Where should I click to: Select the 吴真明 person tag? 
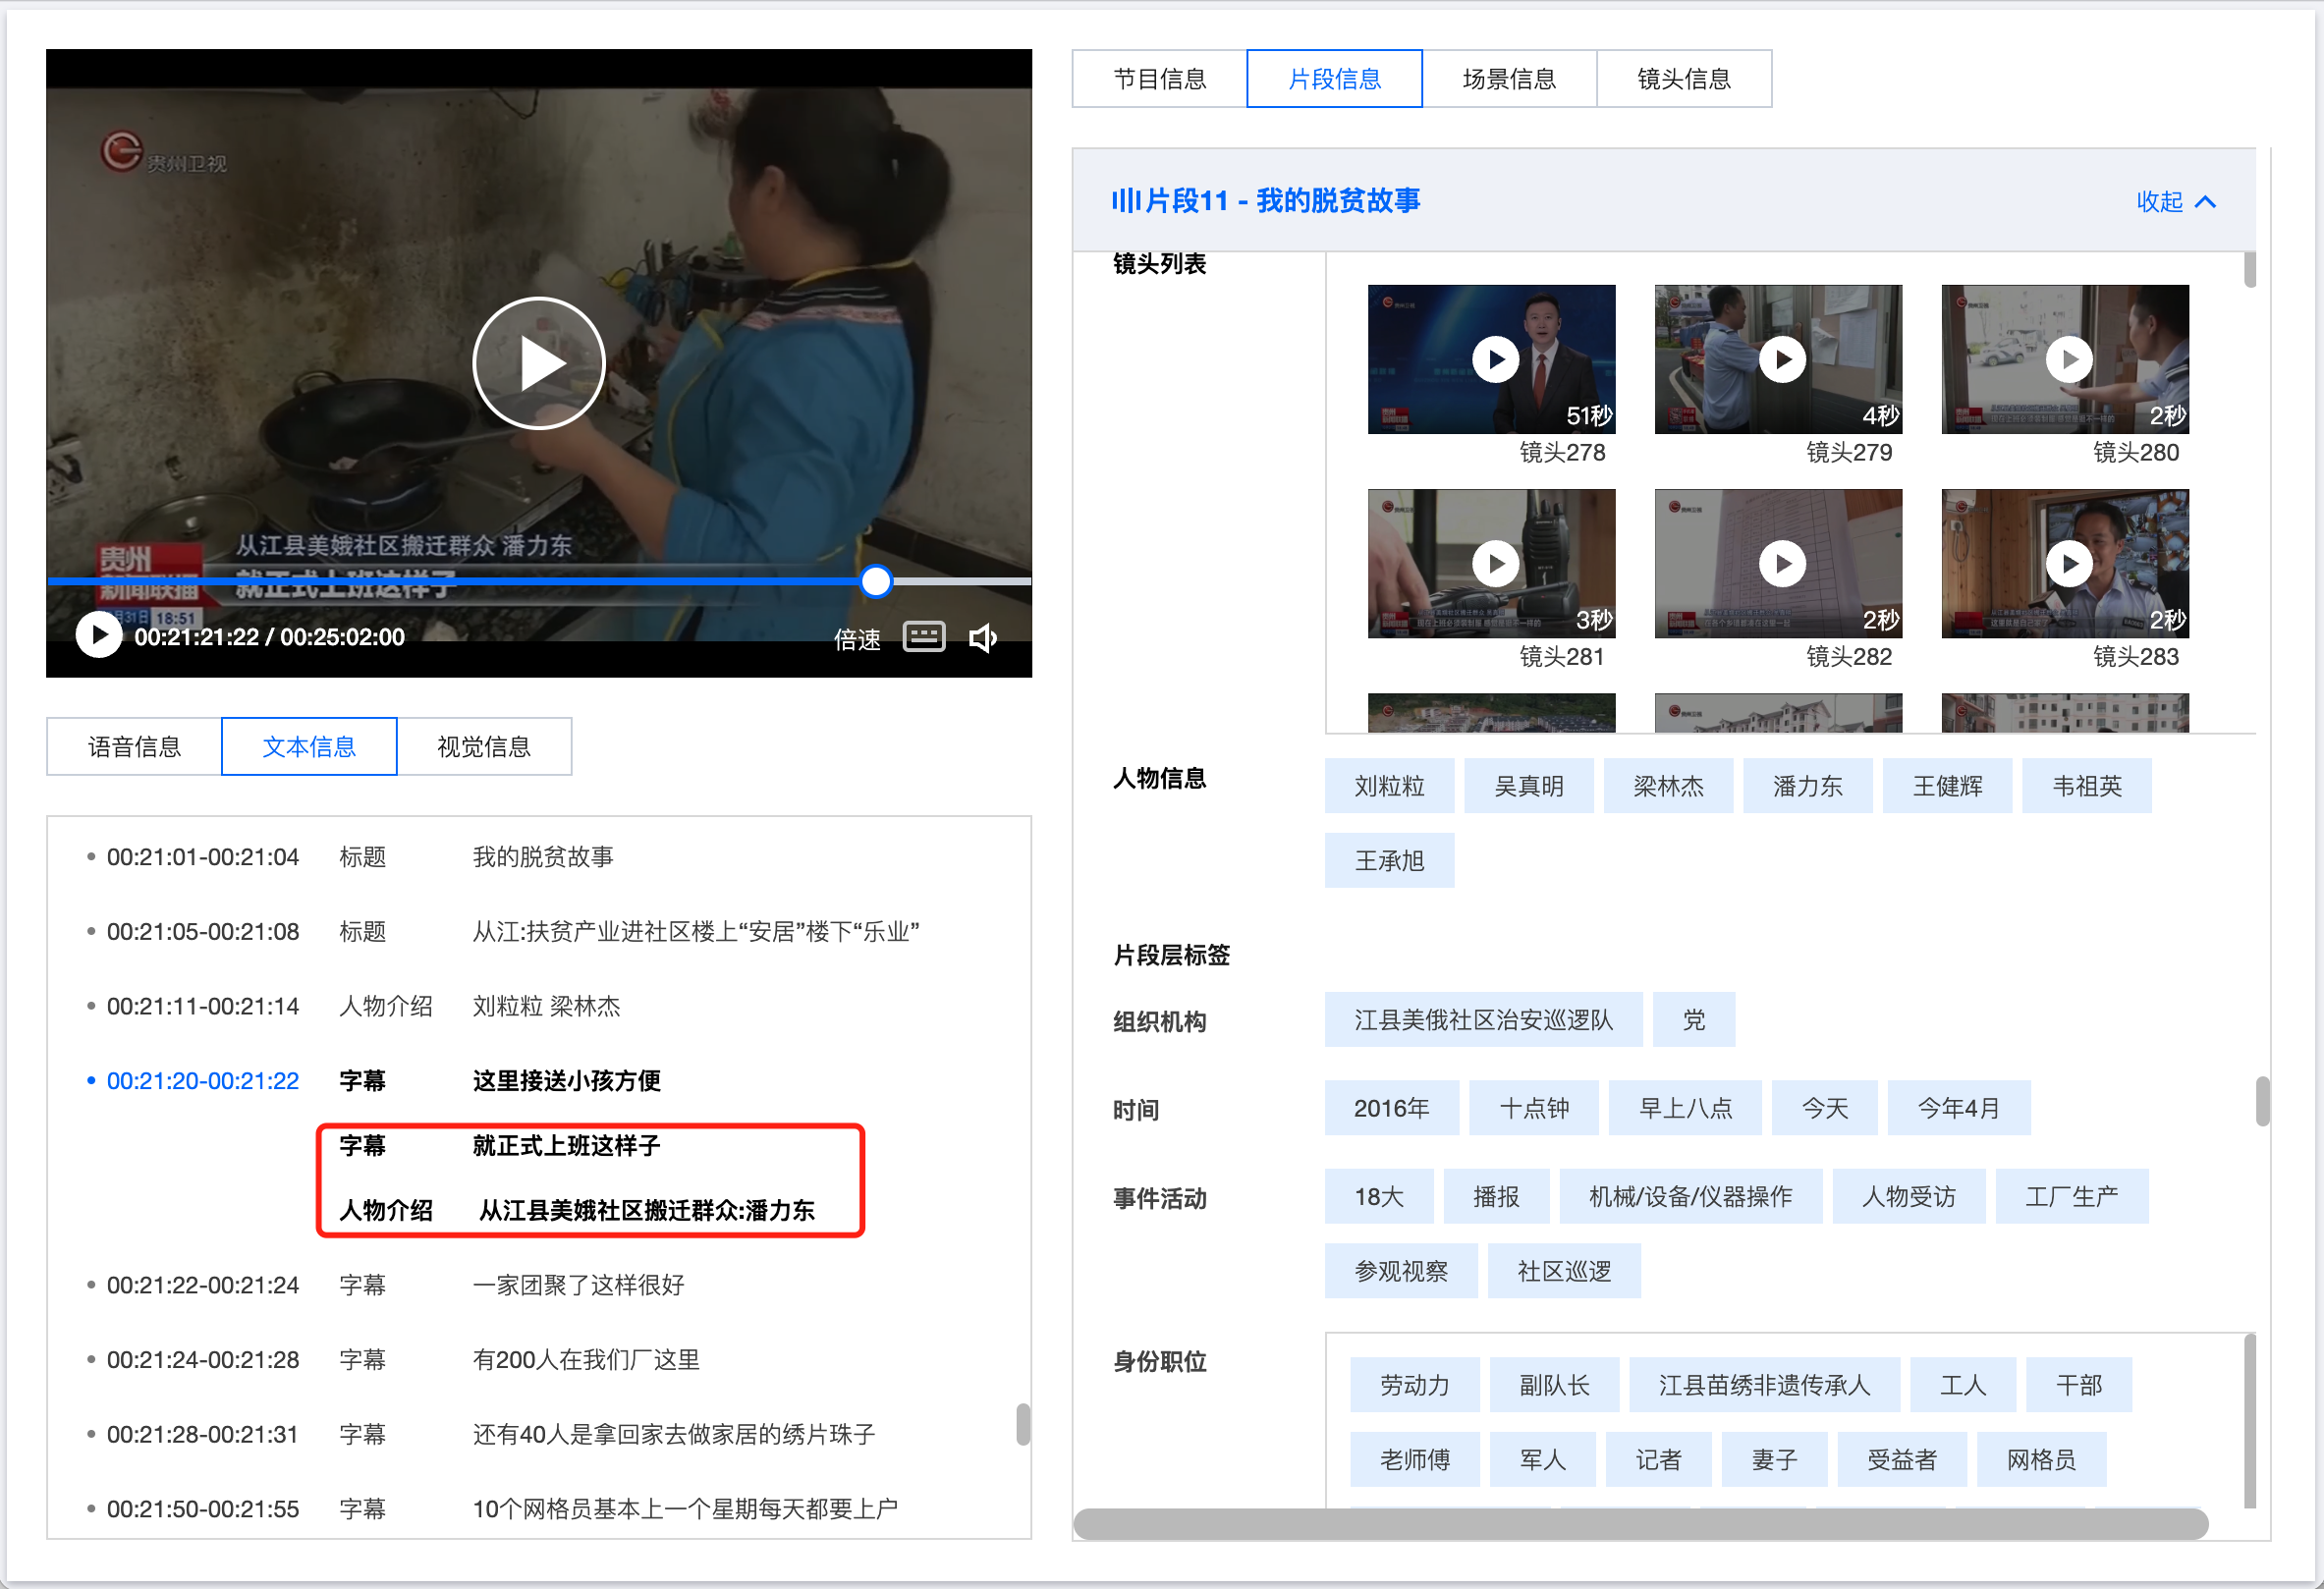point(1528,786)
